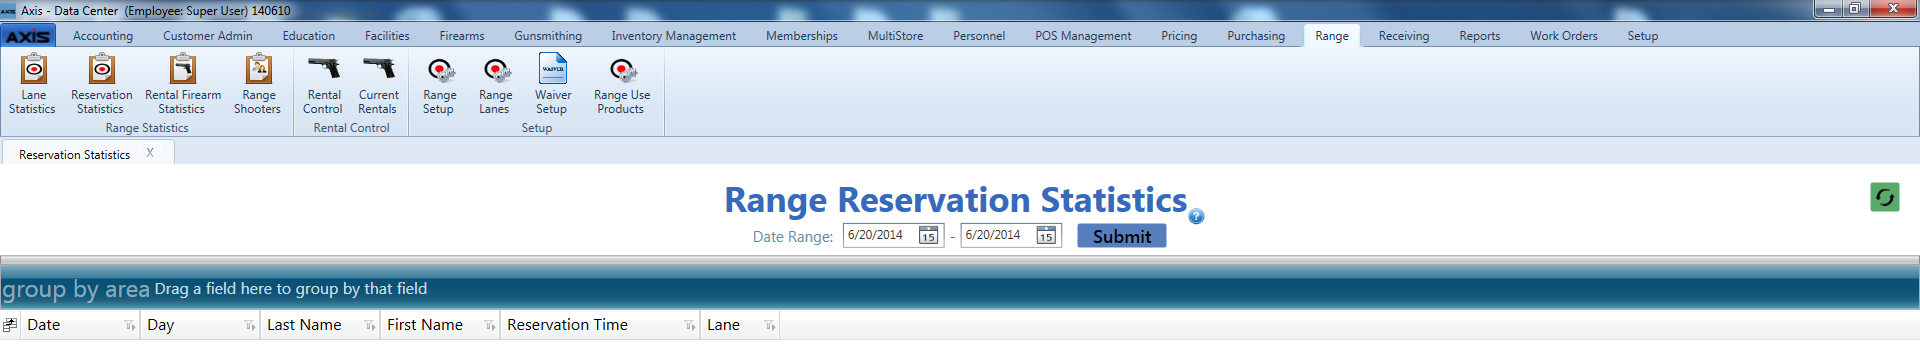Switch to Personnel tab
Viewport: 1920px width, 363px height.
pyautogui.click(x=979, y=36)
